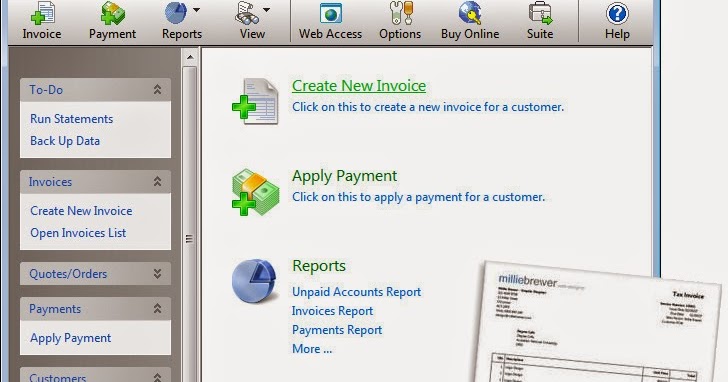This screenshot has width=728, height=382.
Task: Click the Reports pie chart toolbar icon
Action: click(176, 13)
